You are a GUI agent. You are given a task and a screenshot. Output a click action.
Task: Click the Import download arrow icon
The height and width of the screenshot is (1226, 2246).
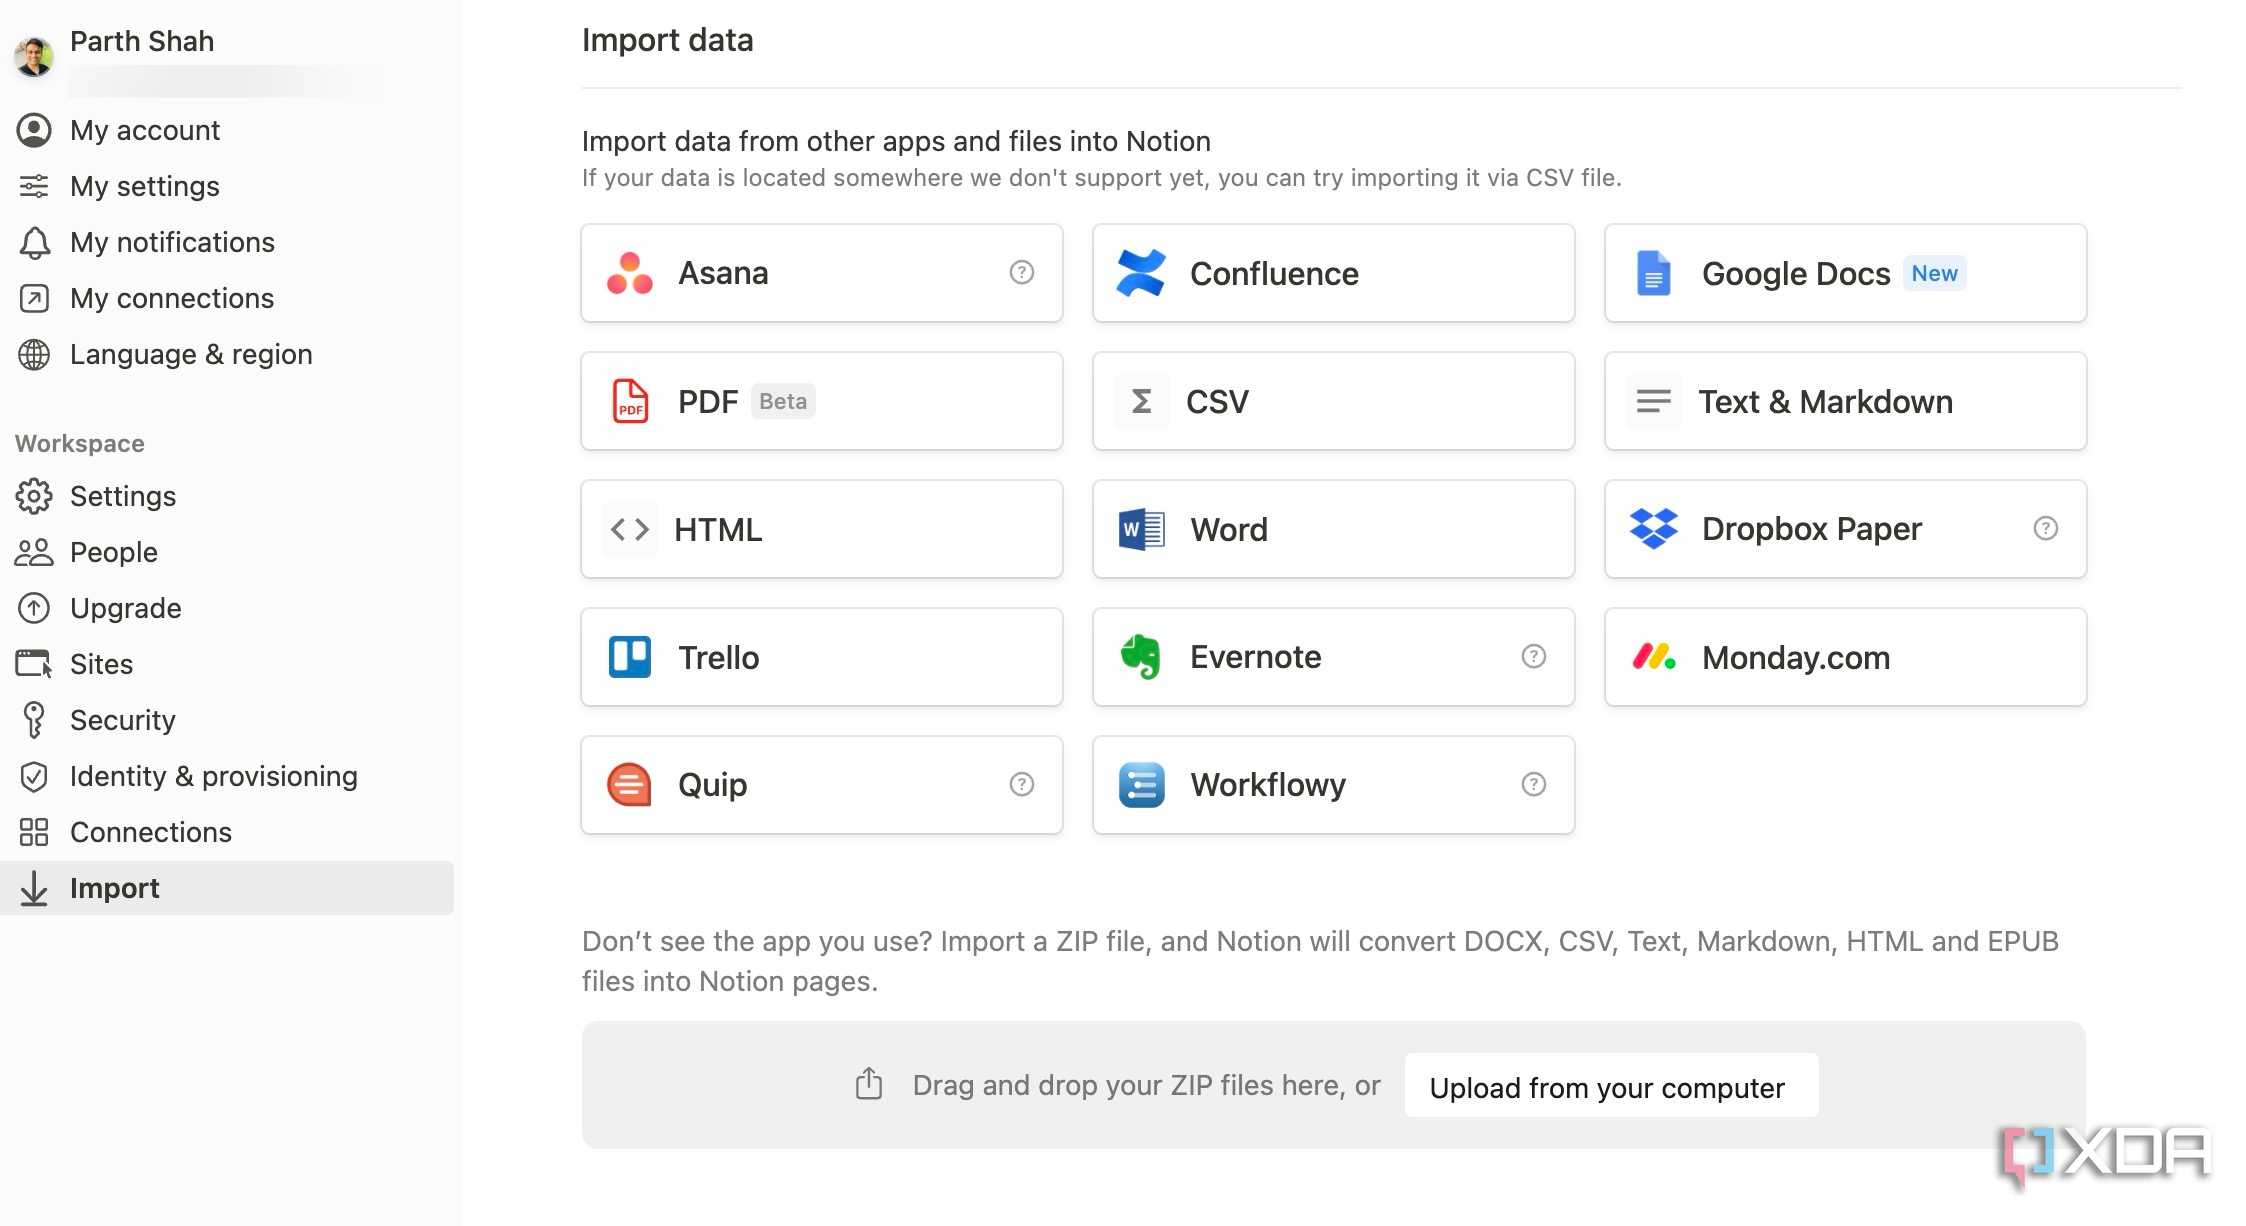pyautogui.click(x=34, y=888)
